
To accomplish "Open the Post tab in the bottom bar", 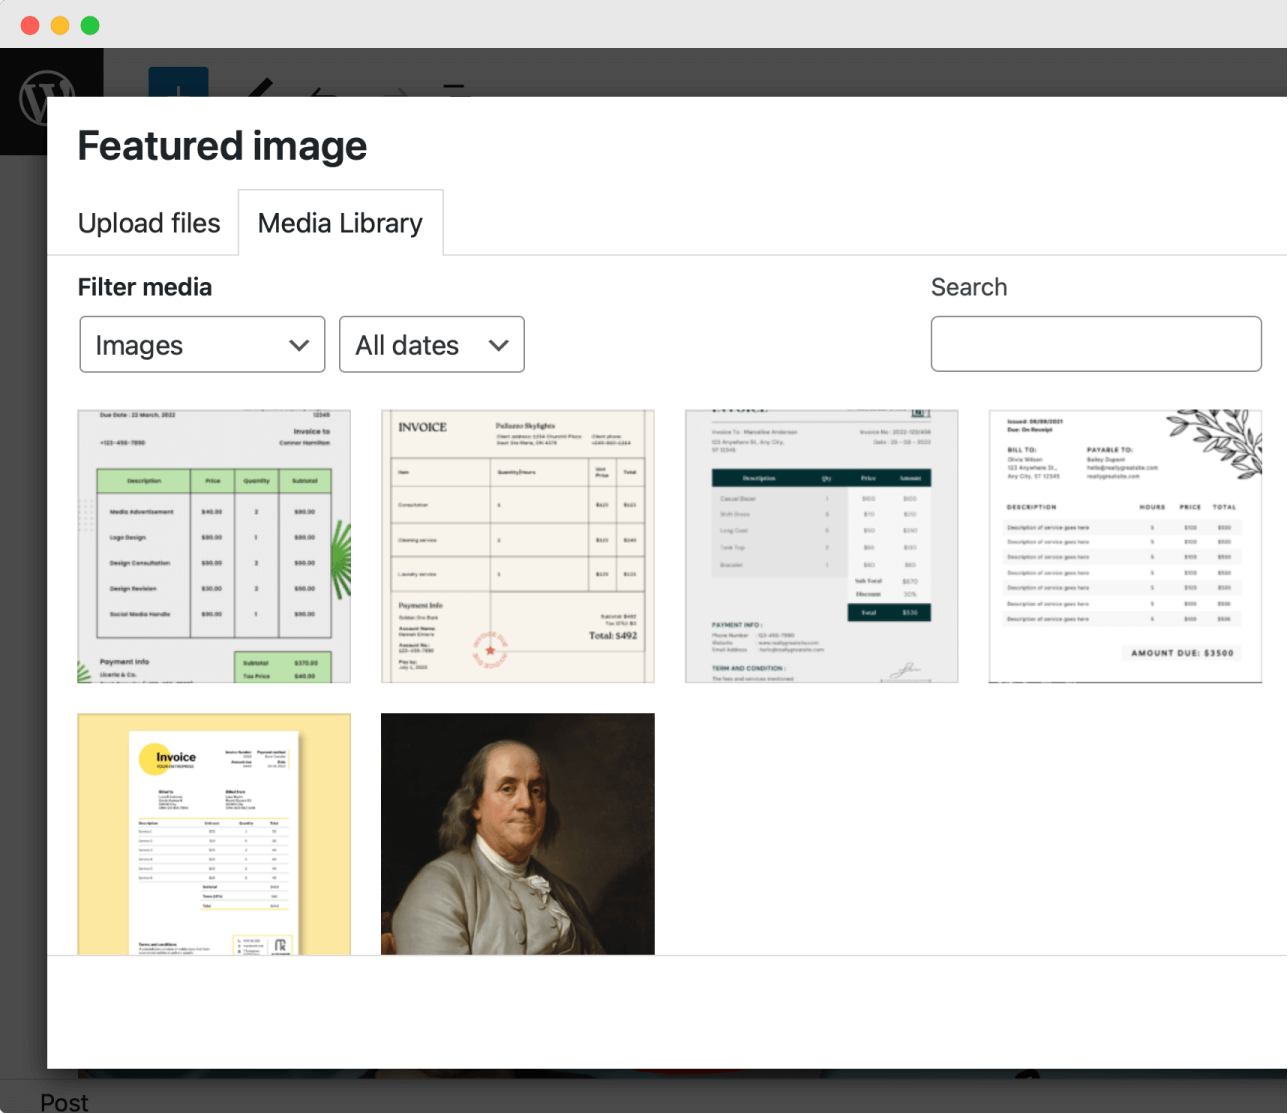I will (64, 1102).
